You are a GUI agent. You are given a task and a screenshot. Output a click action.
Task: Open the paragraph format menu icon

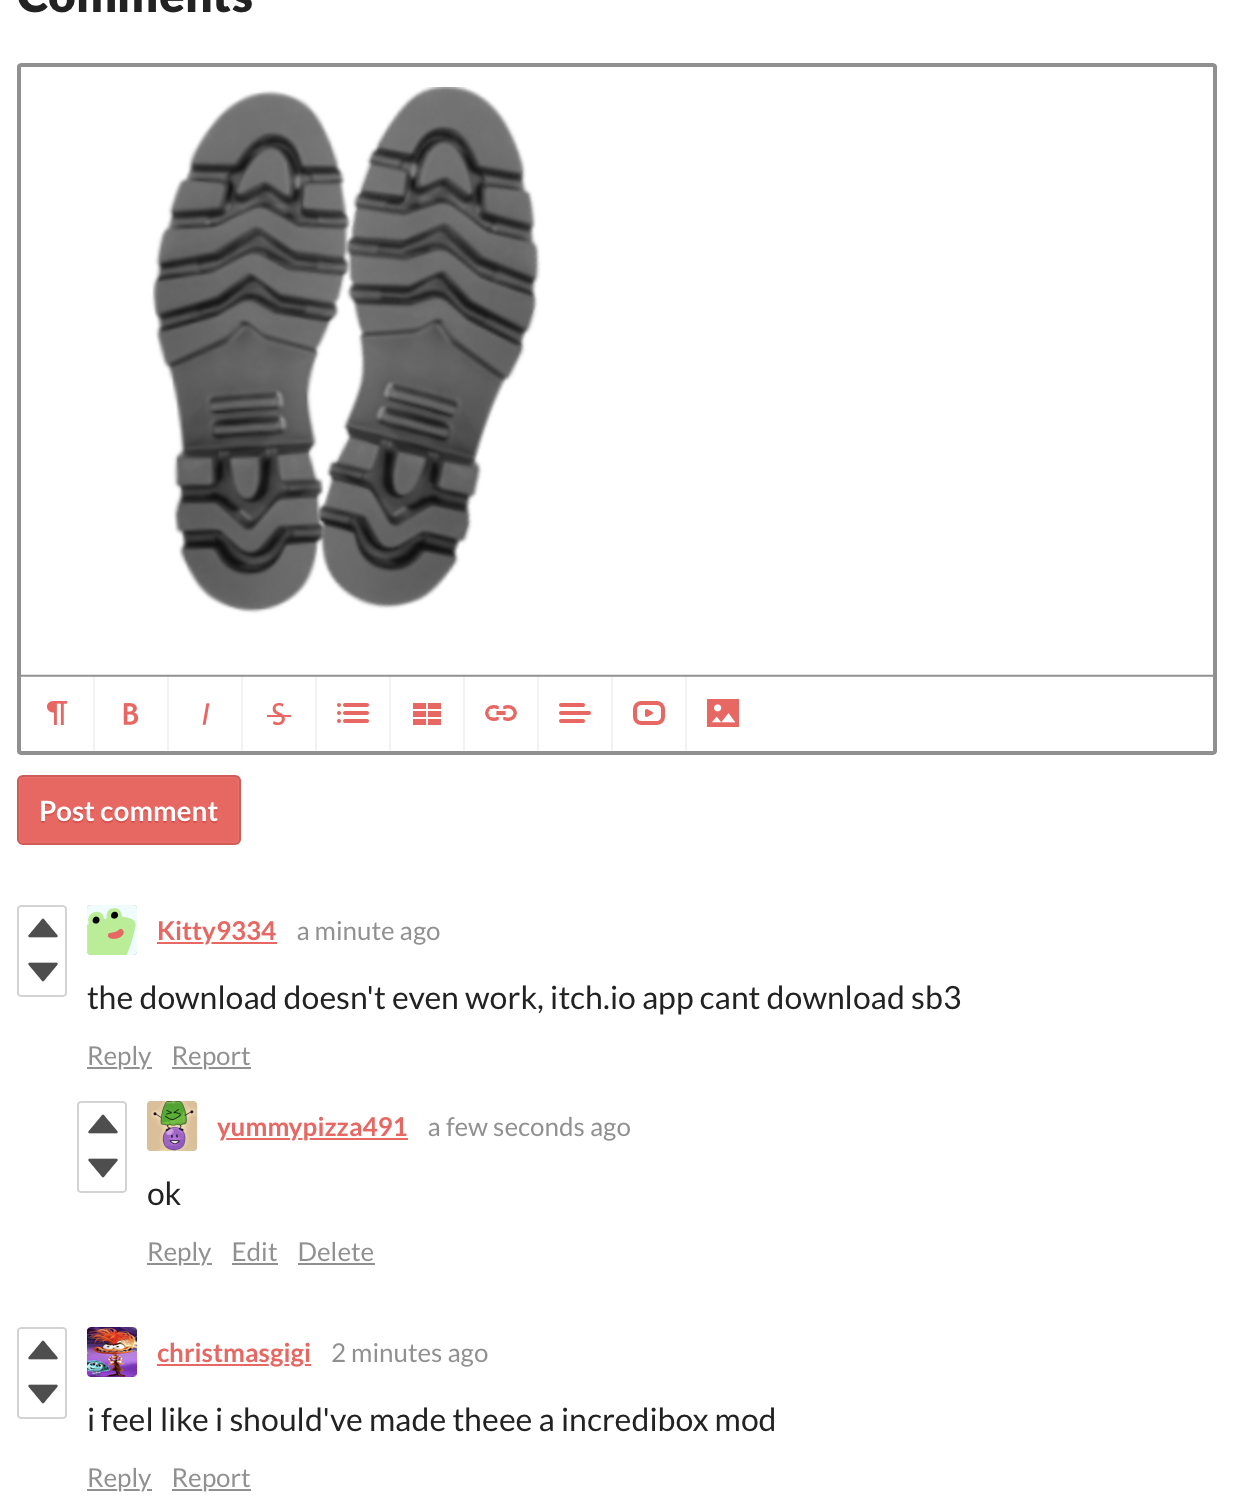57,713
